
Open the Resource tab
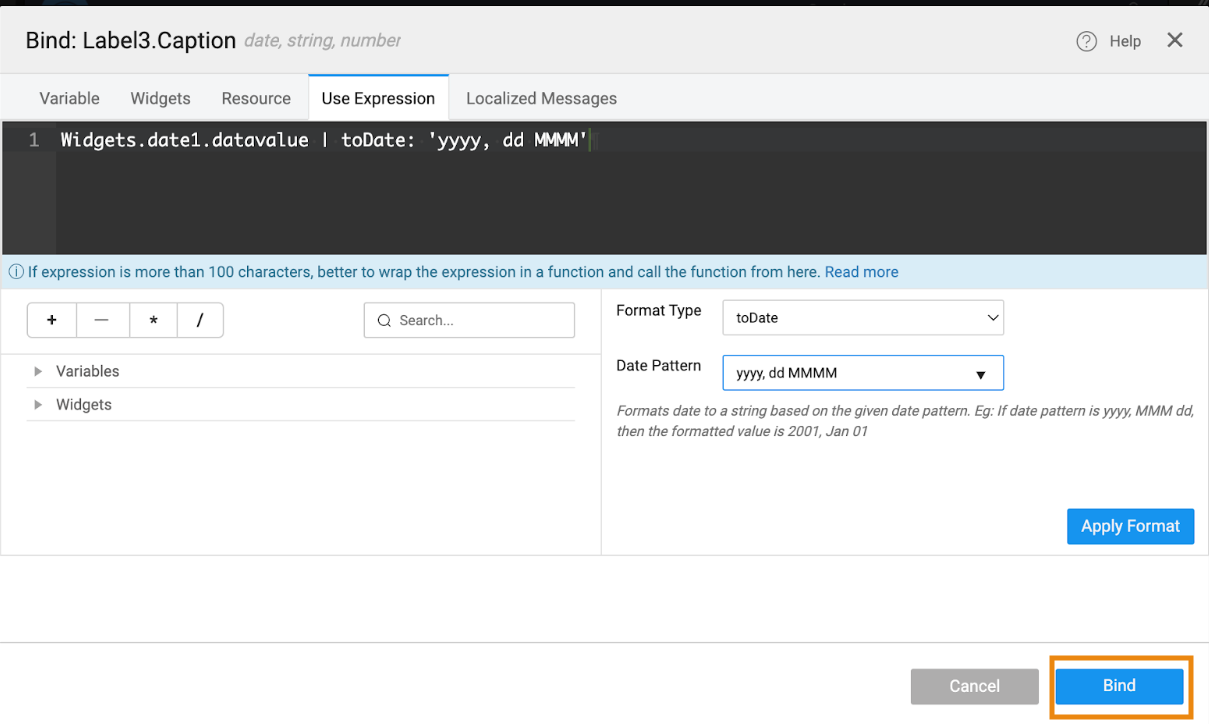(255, 98)
